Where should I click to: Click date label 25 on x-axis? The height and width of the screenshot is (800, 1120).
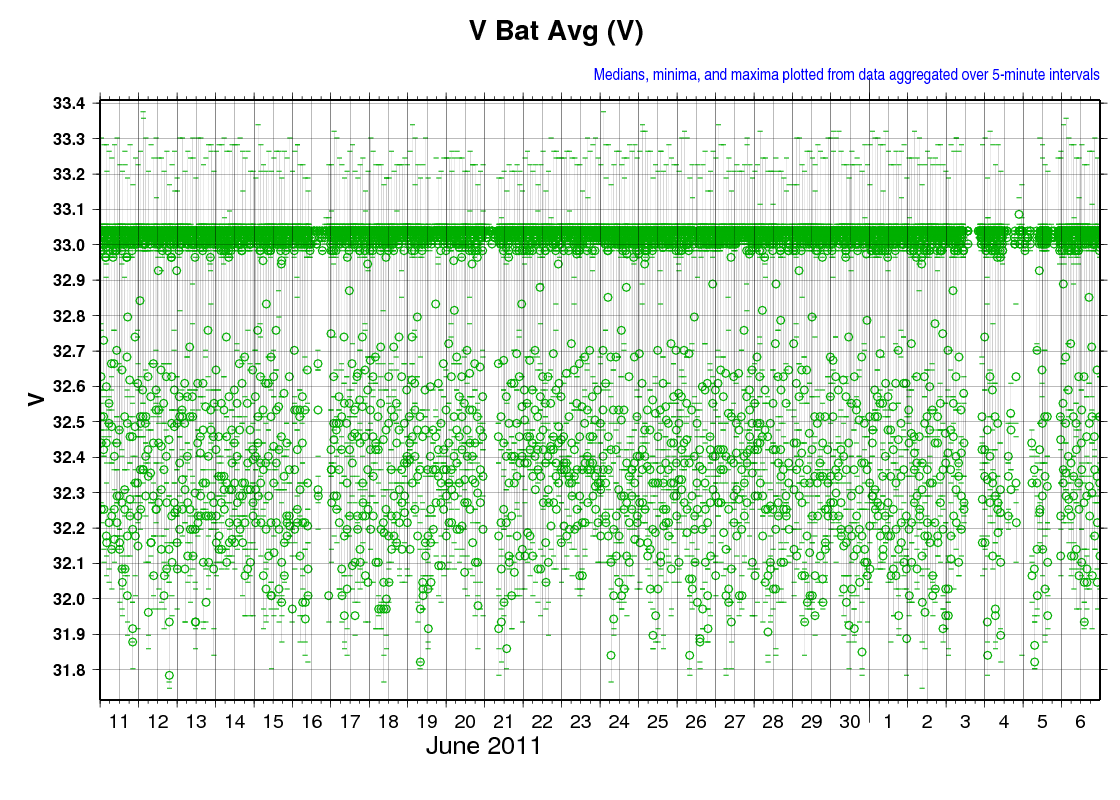pyautogui.click(x=658, y=721)
